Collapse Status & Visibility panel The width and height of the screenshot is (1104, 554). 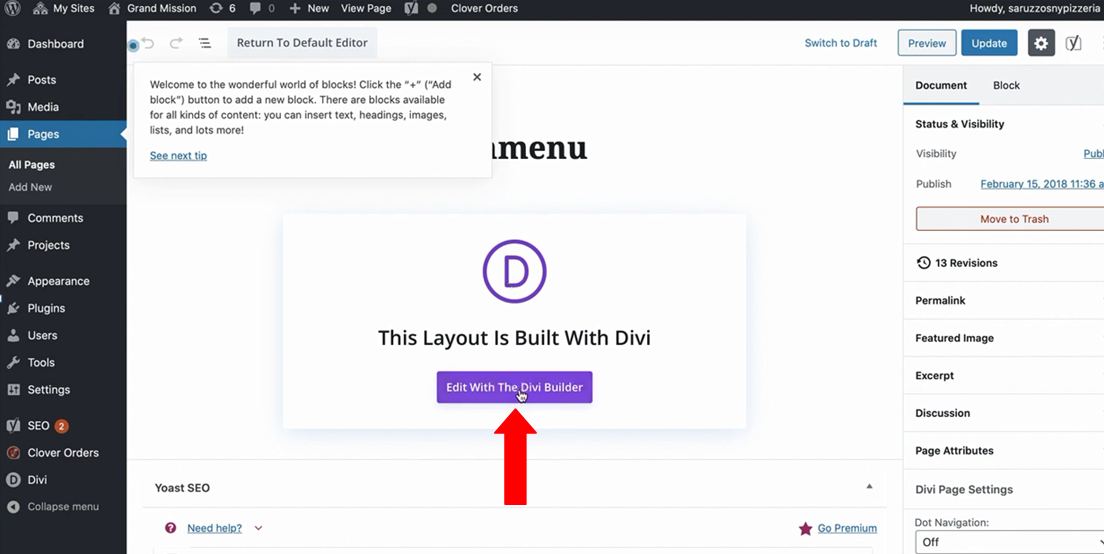tap(1003, 124)
